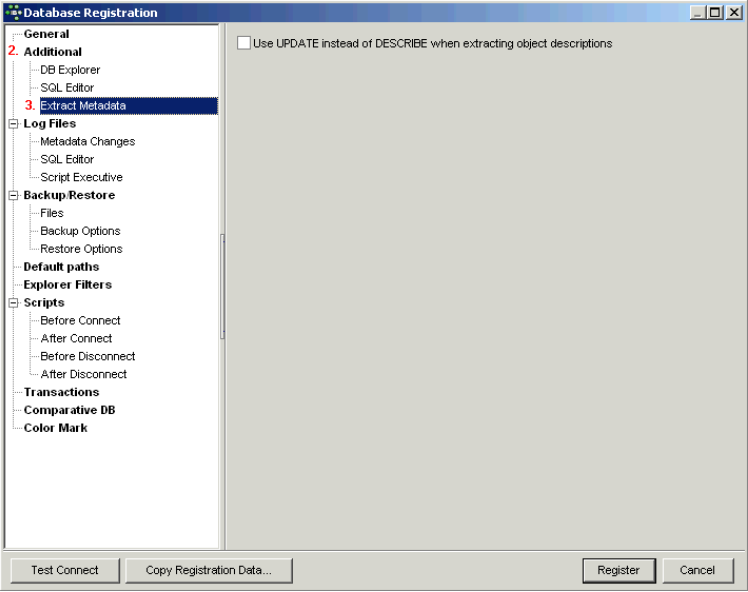Select Before Connect script item

[x=80, y=321]
